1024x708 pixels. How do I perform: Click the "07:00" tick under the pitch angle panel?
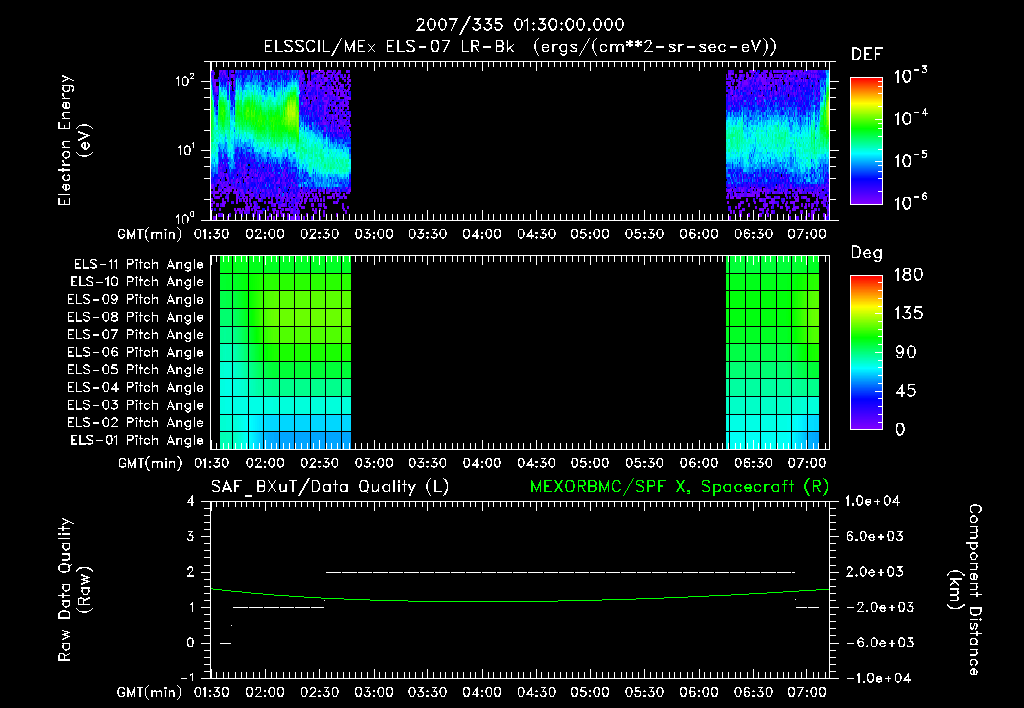click(807, 464)
